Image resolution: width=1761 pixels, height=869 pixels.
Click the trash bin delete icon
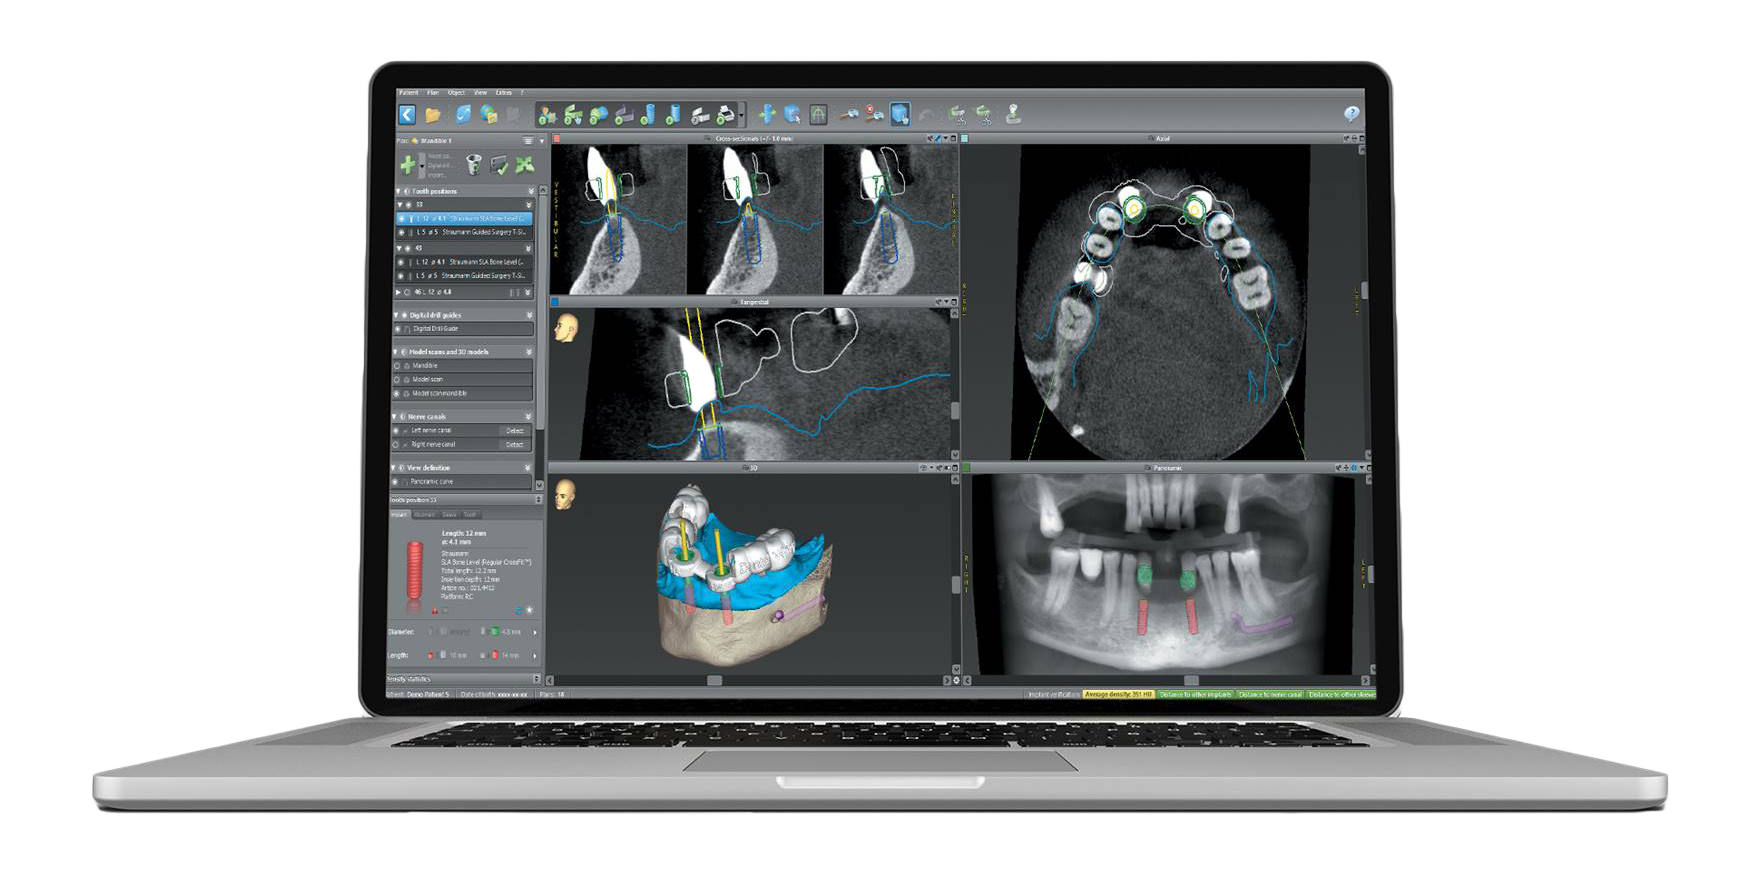(x=473, y=164)
